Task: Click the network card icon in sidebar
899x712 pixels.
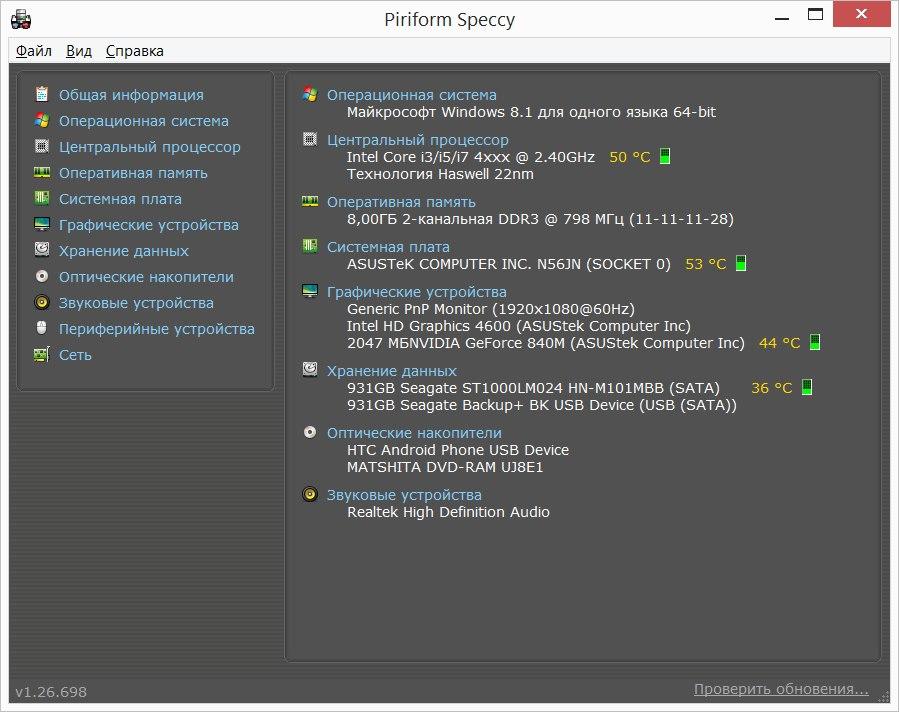Action: (42, 355)
